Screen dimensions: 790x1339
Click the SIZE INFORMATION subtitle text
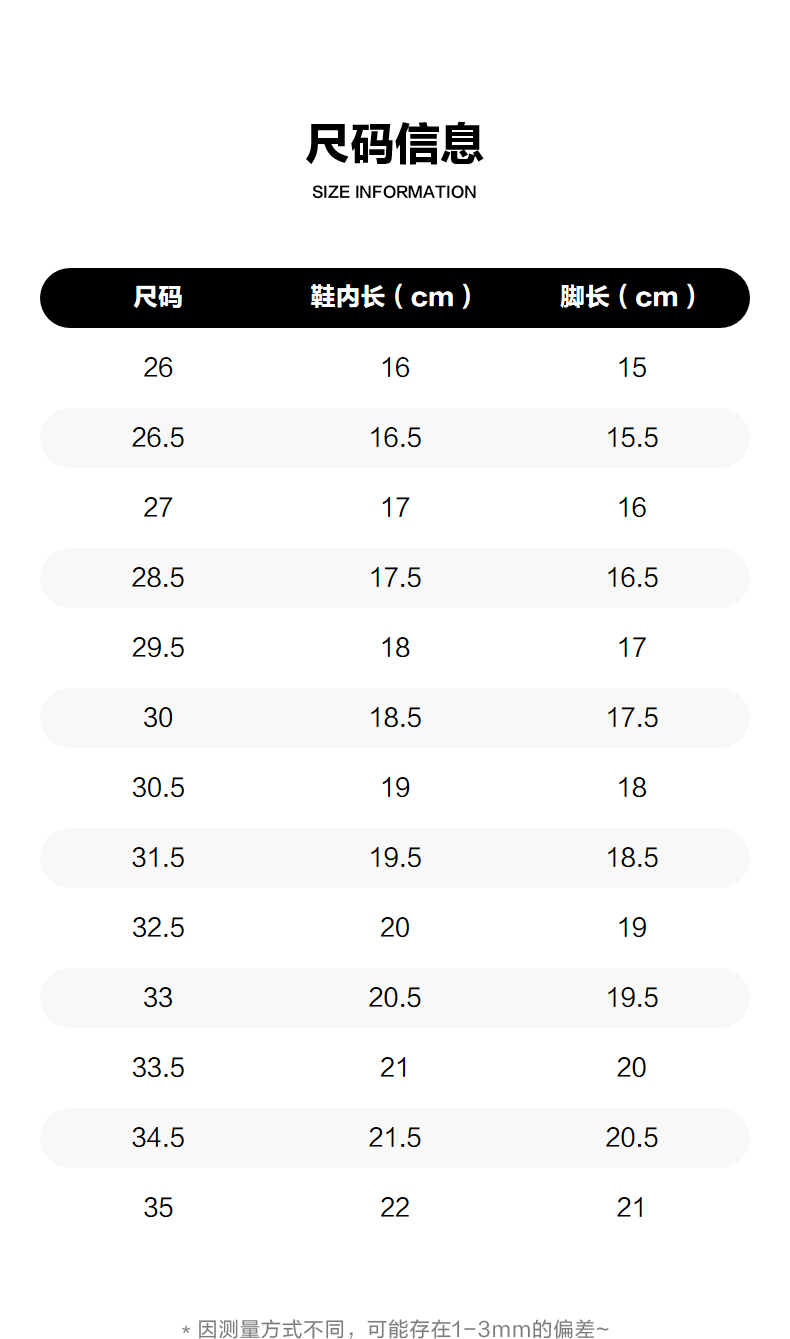click(x=394, y=192)
